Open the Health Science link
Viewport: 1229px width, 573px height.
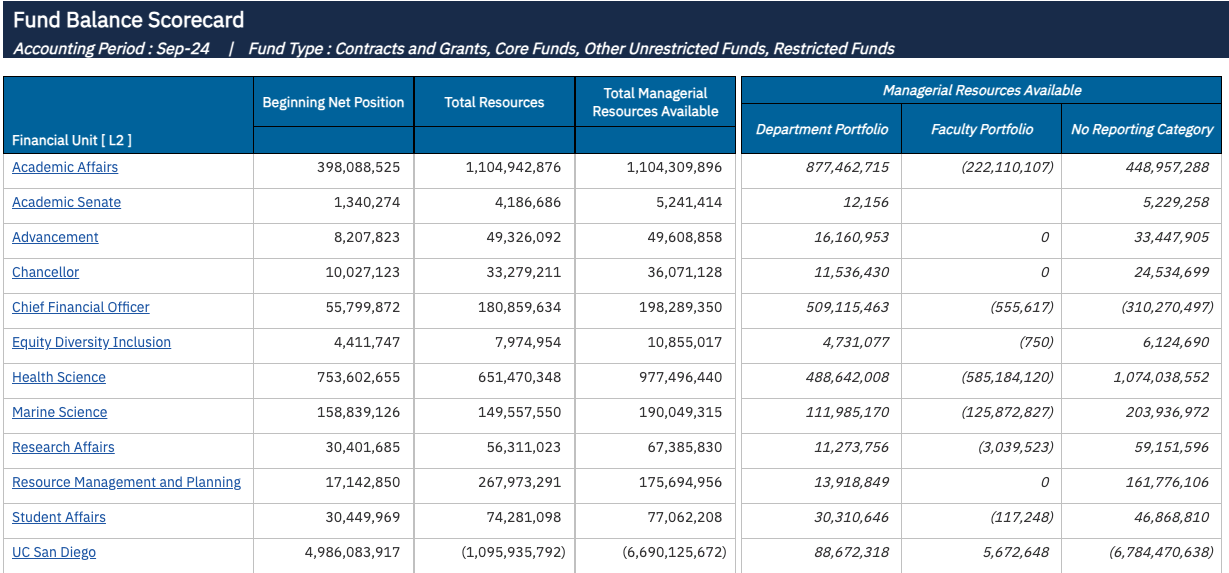59,377
